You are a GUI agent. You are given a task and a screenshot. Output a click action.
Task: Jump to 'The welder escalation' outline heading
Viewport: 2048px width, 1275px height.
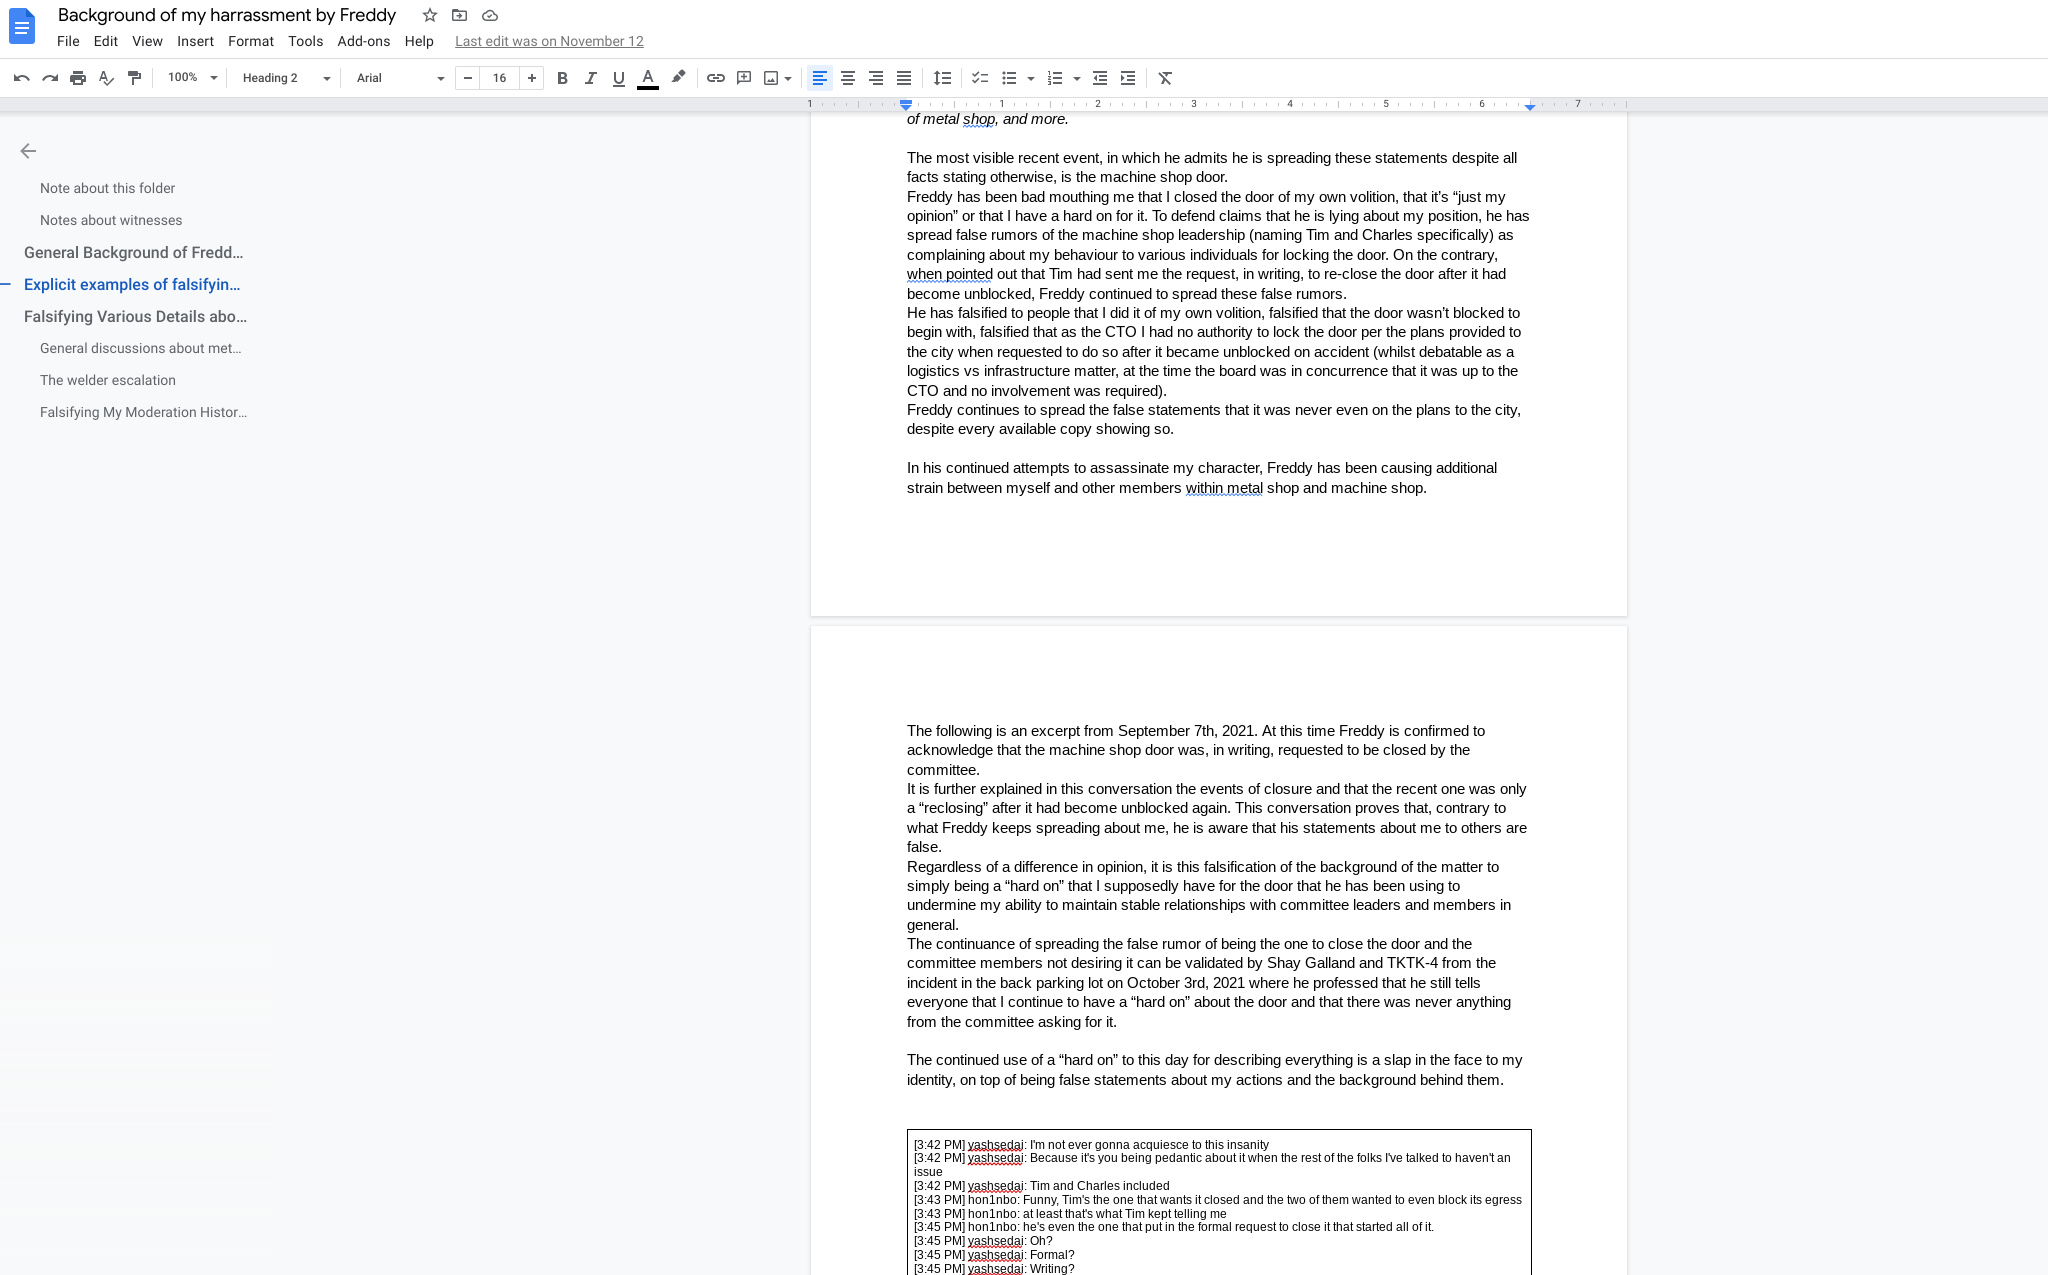[108, 380]
